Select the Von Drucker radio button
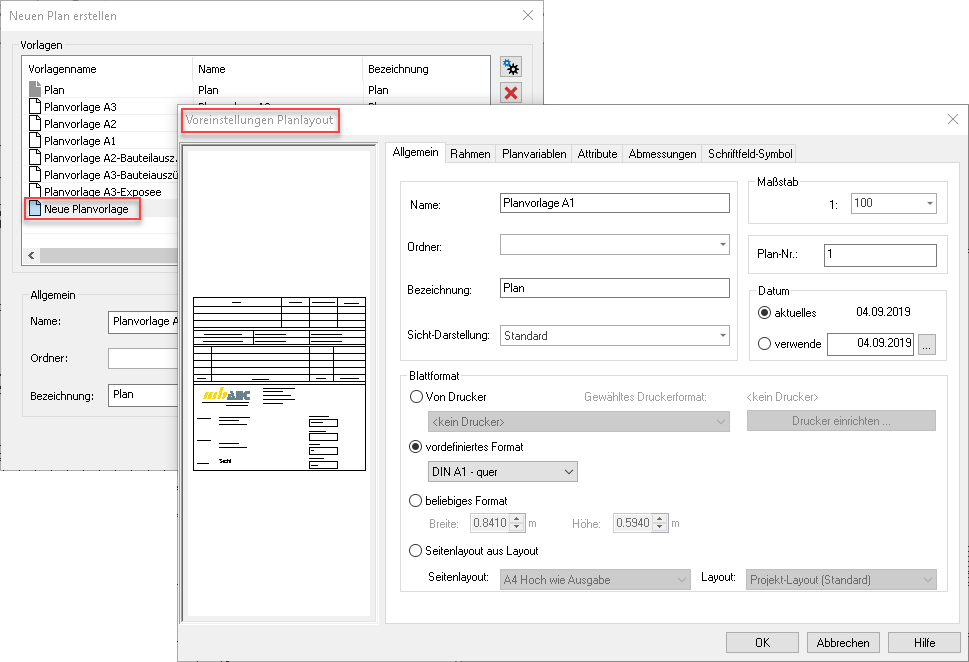Viewport: 969px width, 662px height. 416,397
